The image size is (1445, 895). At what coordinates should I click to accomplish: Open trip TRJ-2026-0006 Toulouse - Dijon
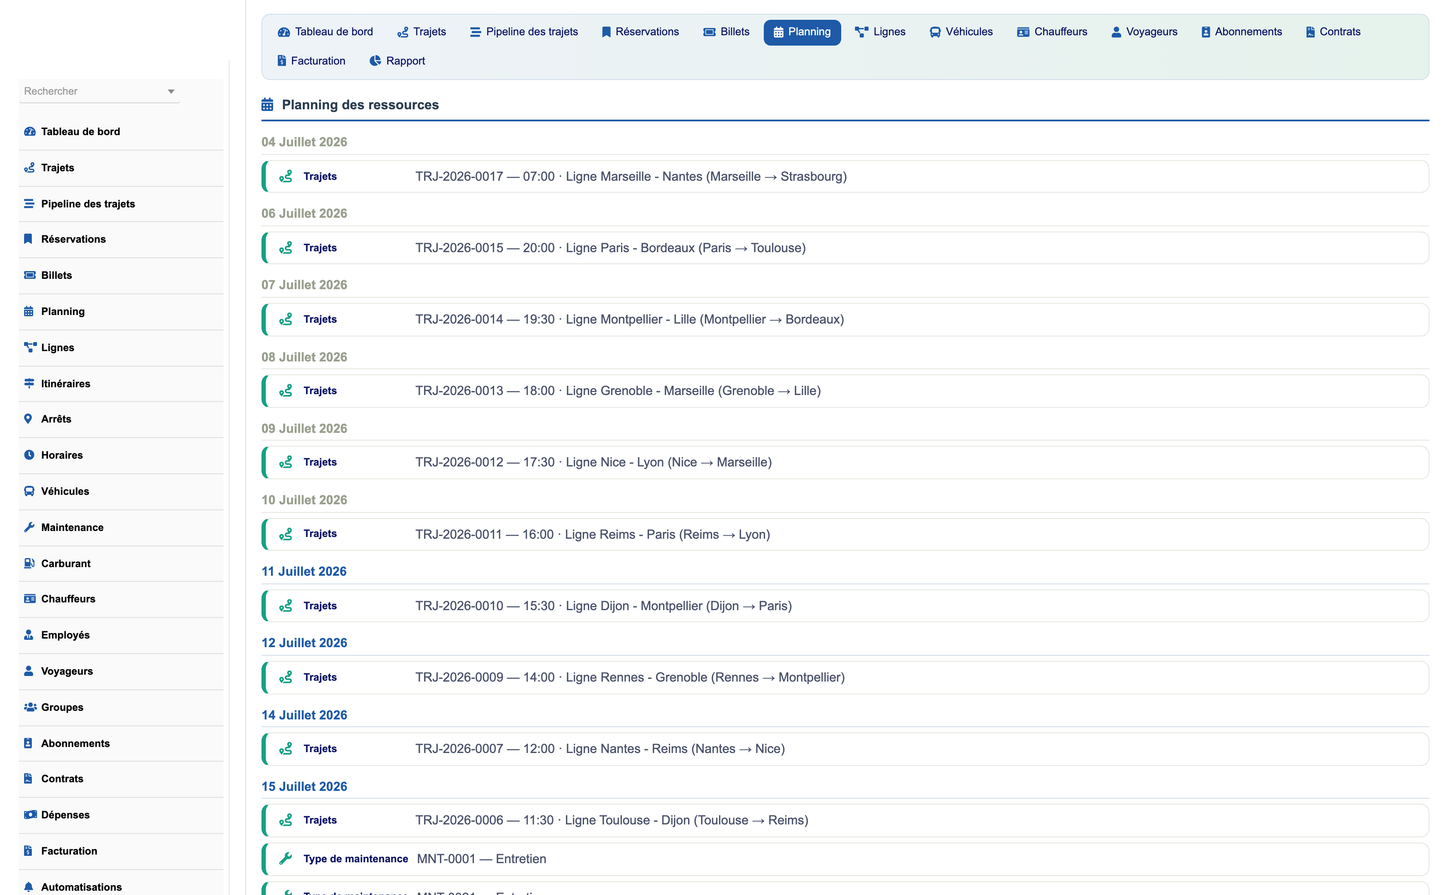(x=845, y=820)
